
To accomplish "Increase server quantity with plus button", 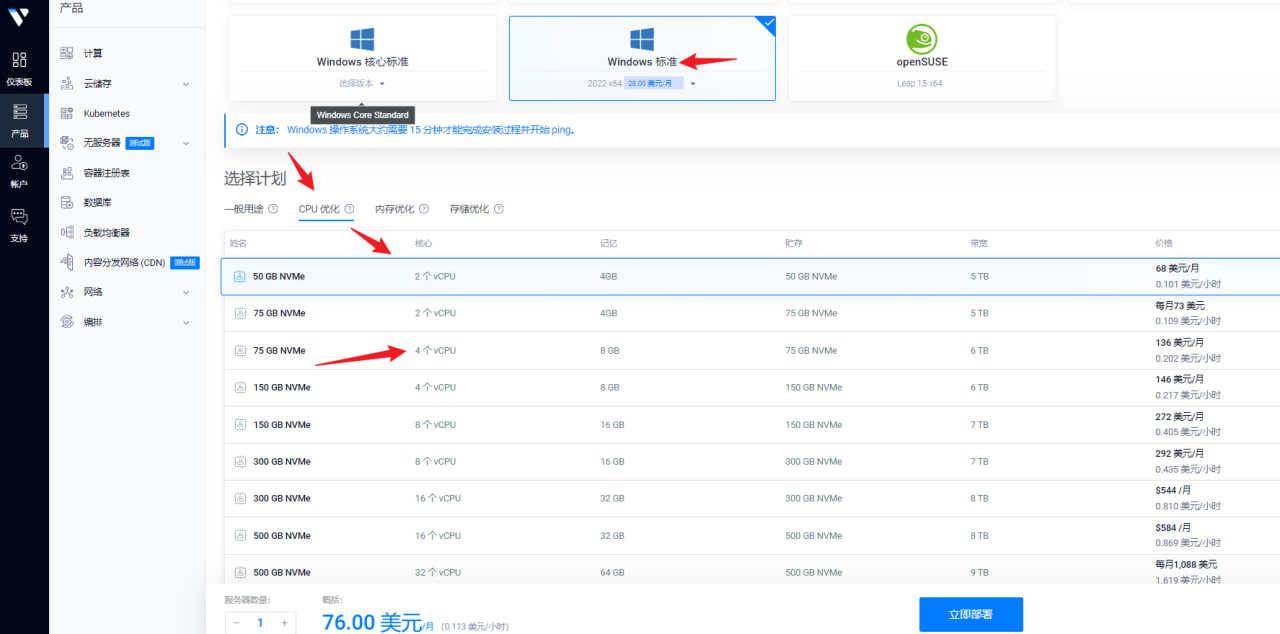I will (x=284, y=622).
